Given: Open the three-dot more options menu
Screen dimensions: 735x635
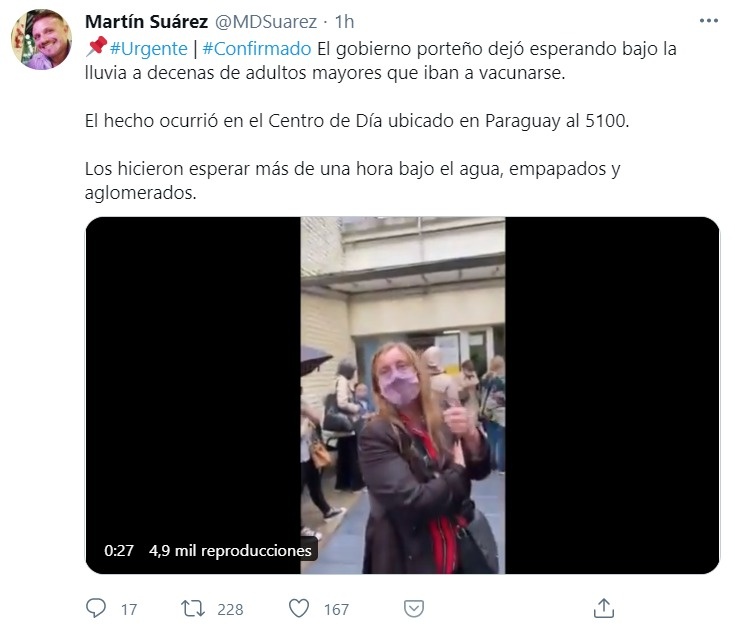Looking at the screenshot, I should pos(709,21).
